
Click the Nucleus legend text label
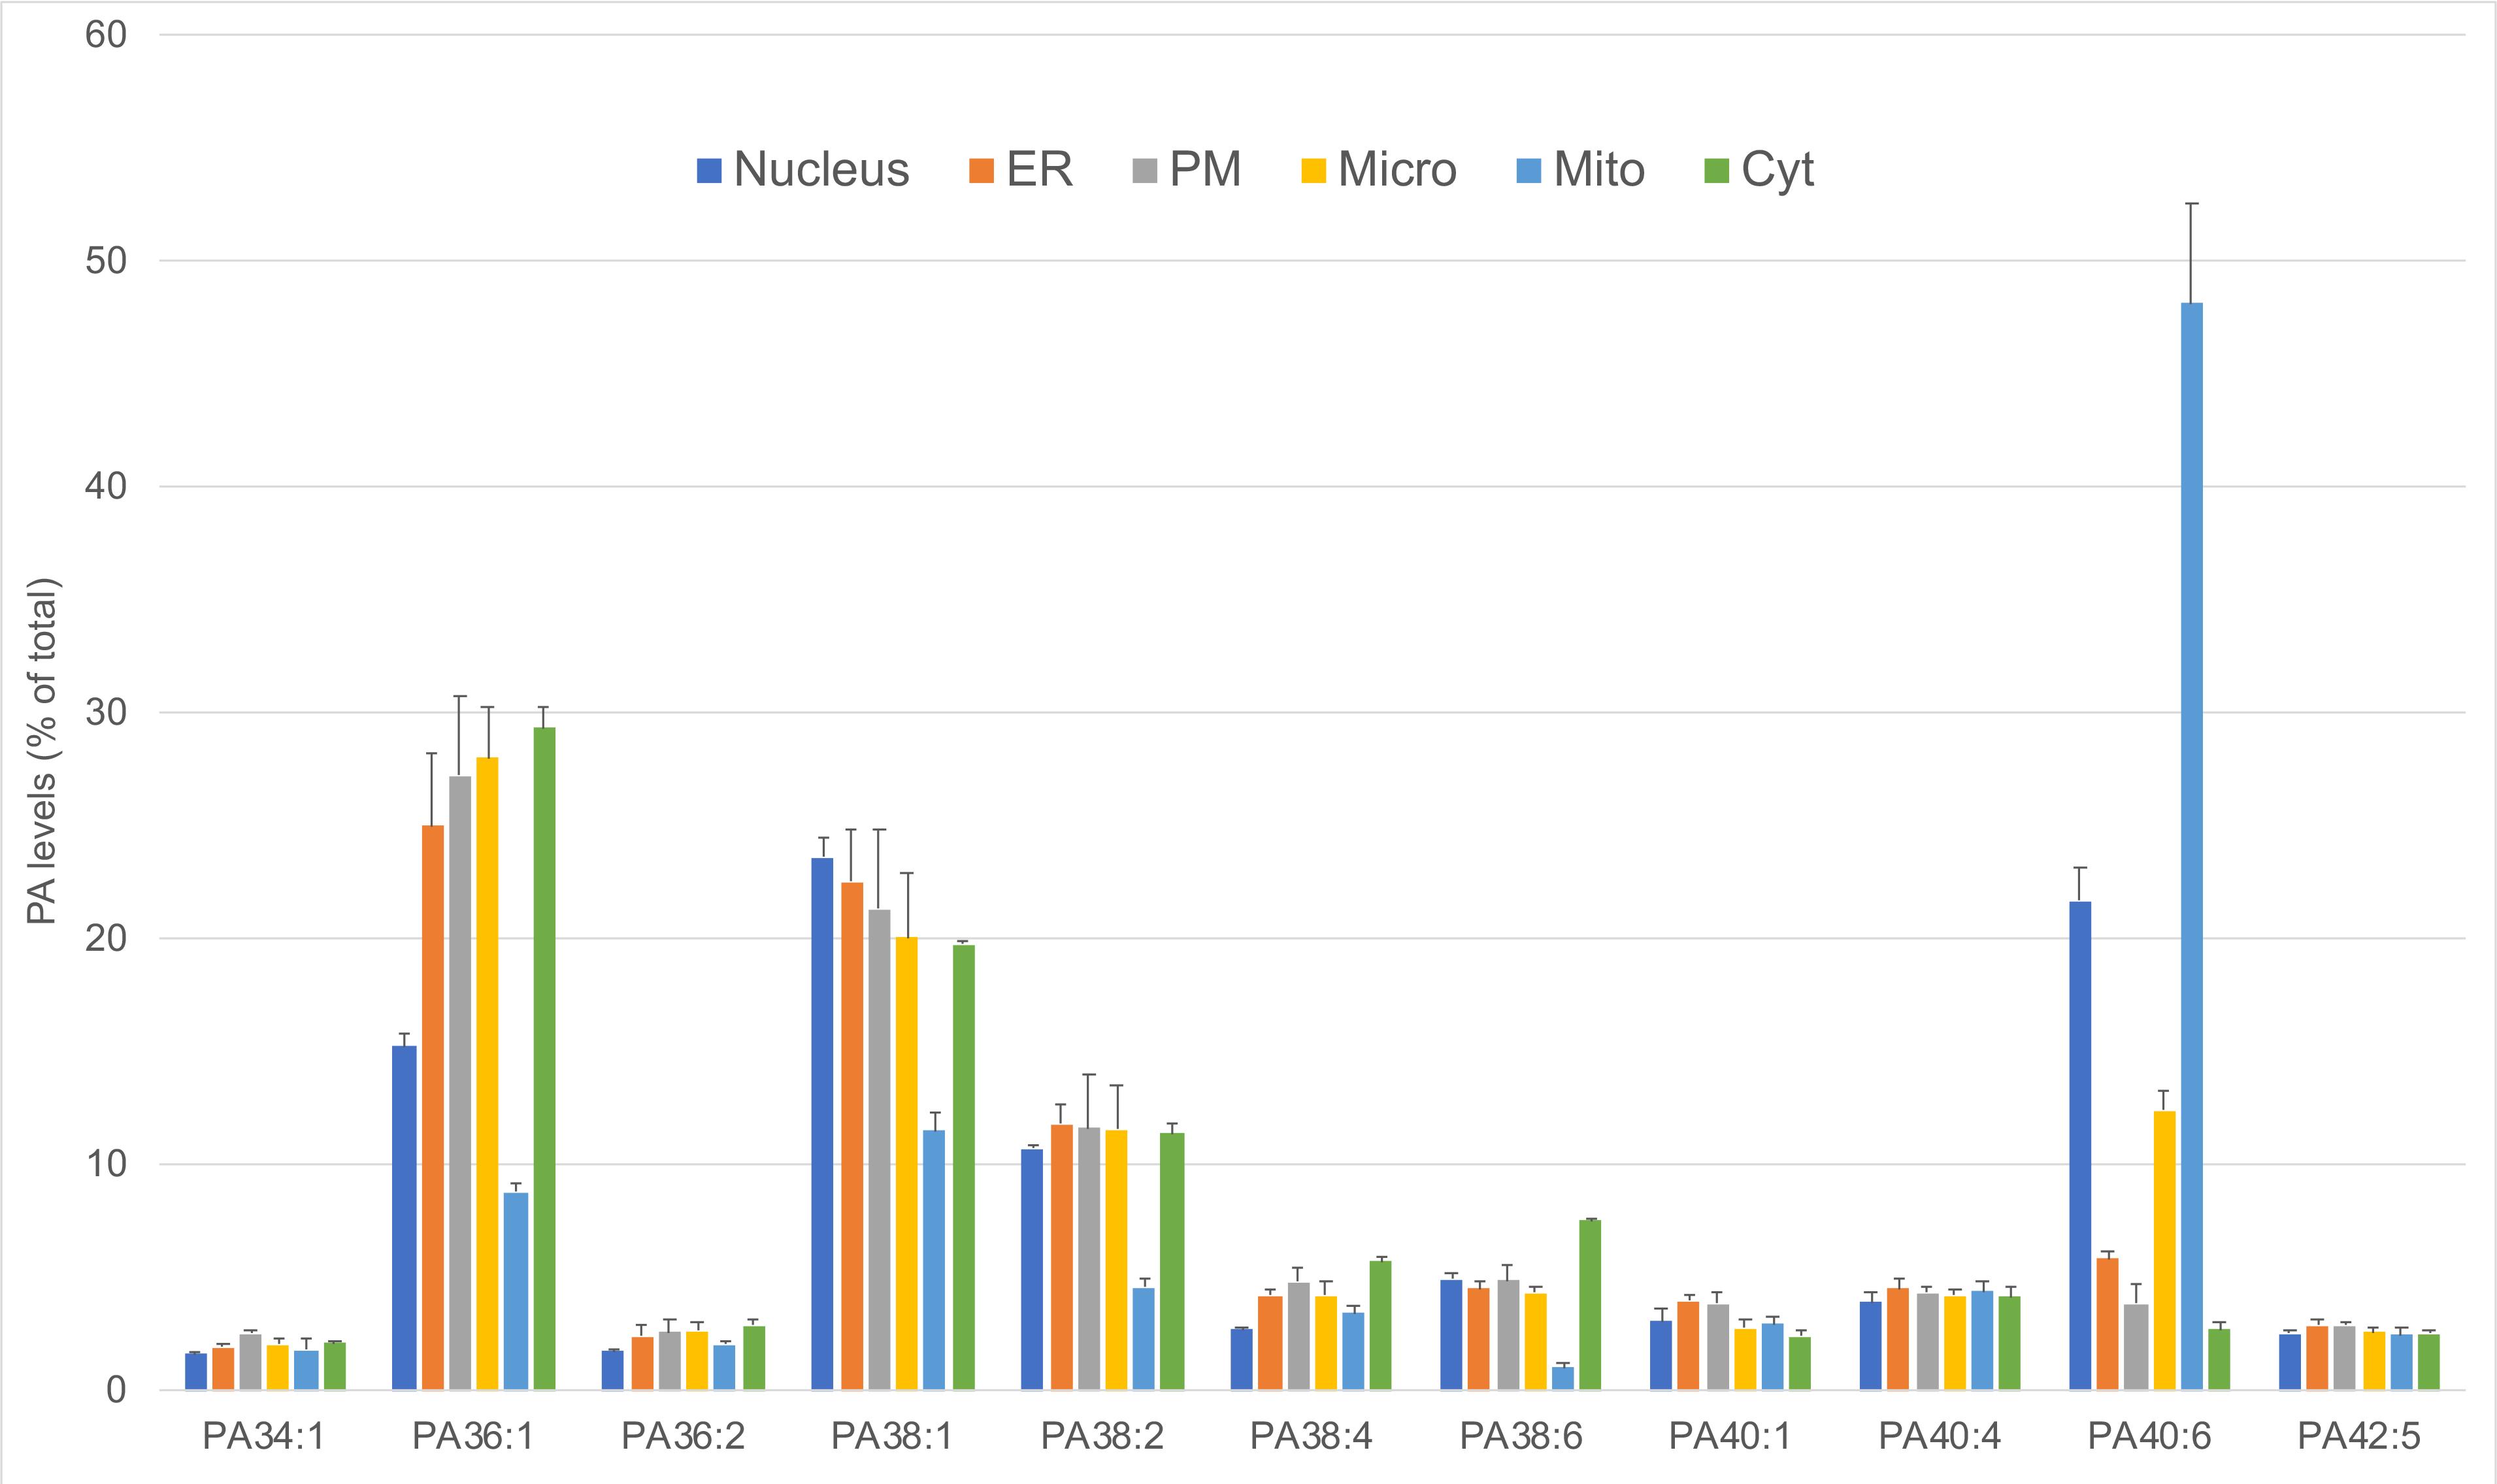click(821, 169)
